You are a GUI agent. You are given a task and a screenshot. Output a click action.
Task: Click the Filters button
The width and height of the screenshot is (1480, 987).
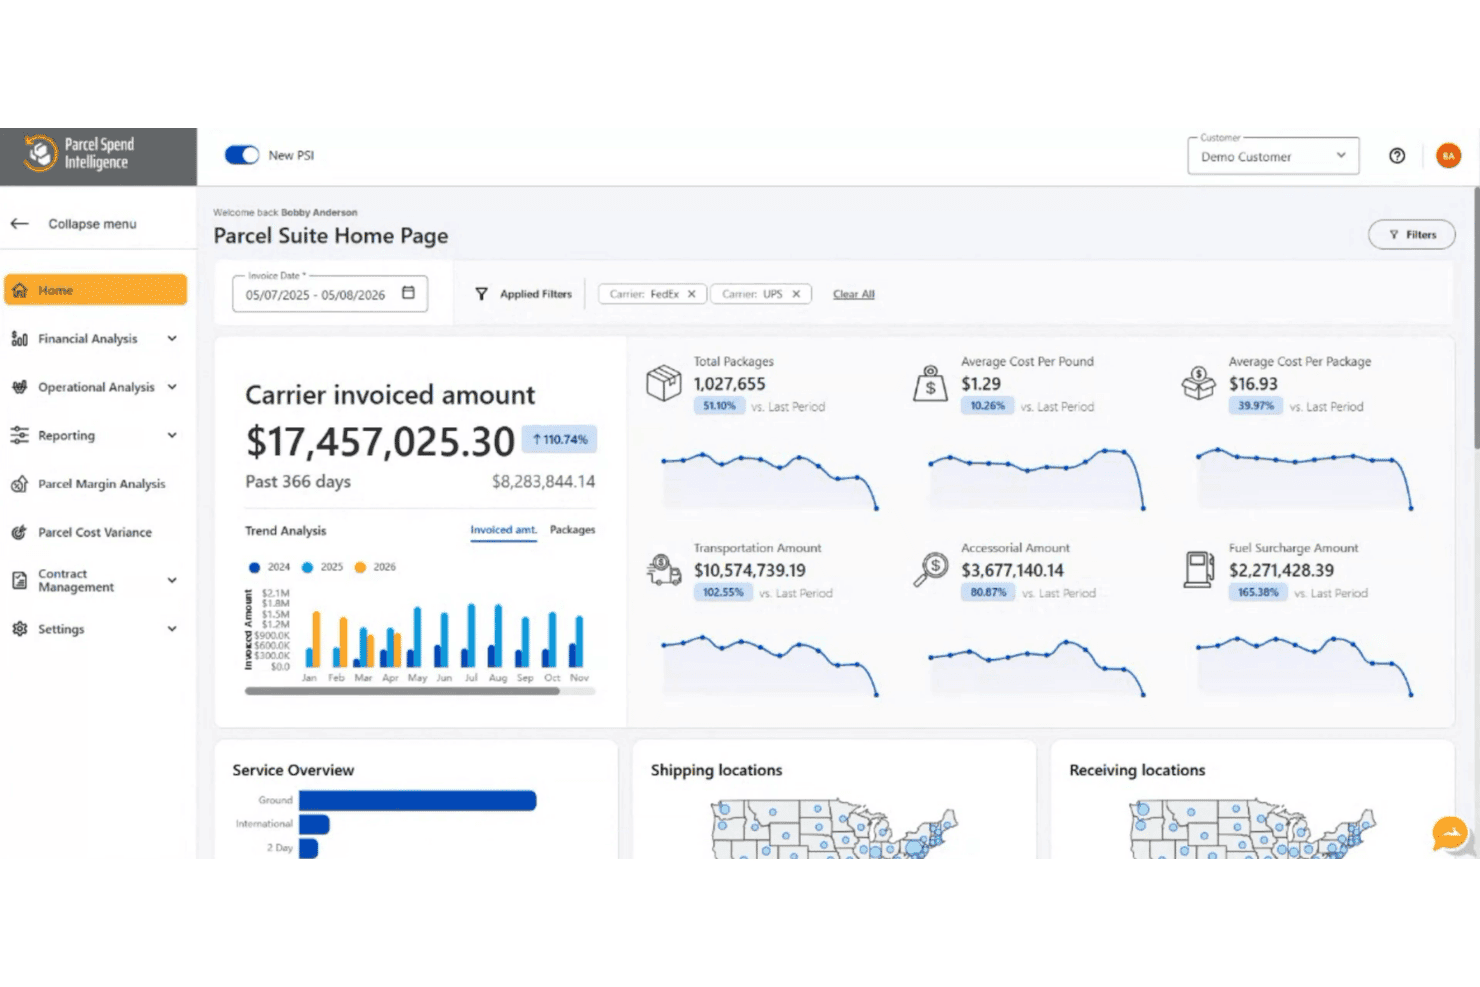click(x=1411, y=234)
